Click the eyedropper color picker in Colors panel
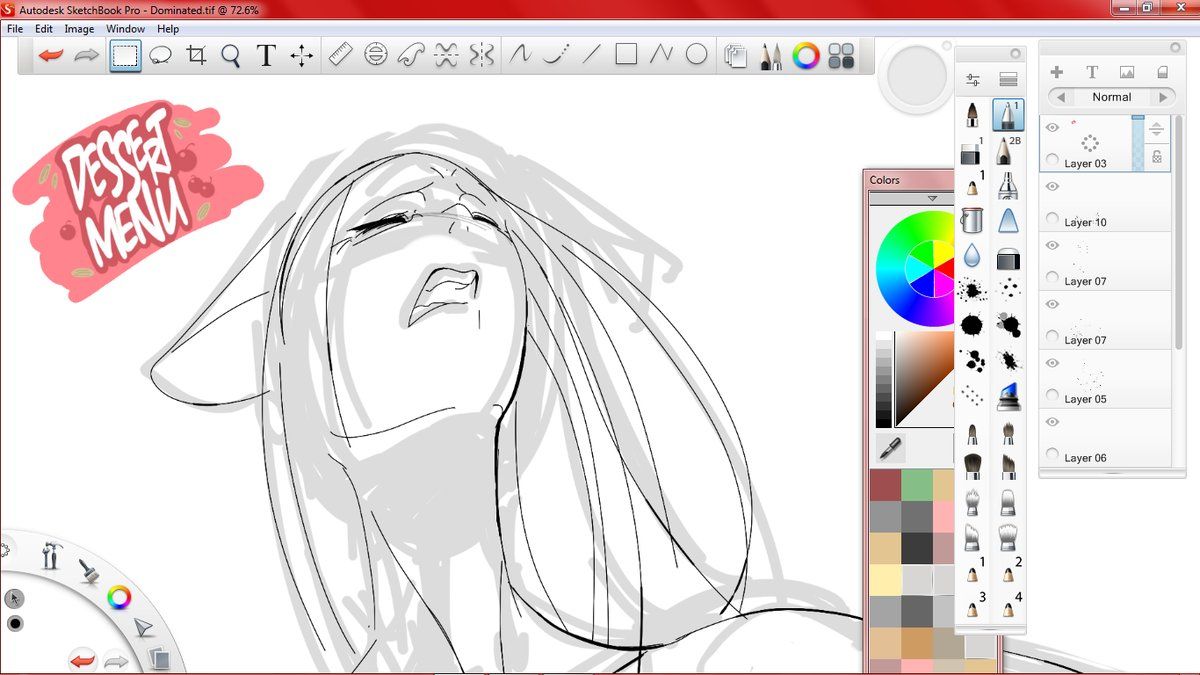 [x=889, y=446]
